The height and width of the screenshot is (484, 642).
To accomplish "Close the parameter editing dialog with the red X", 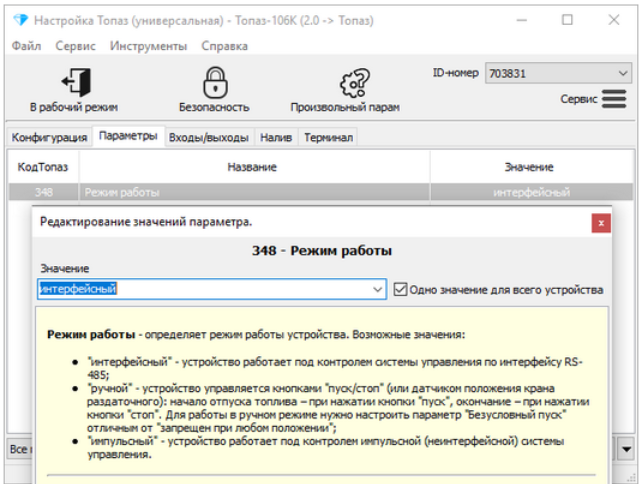I will click(601, 223).
